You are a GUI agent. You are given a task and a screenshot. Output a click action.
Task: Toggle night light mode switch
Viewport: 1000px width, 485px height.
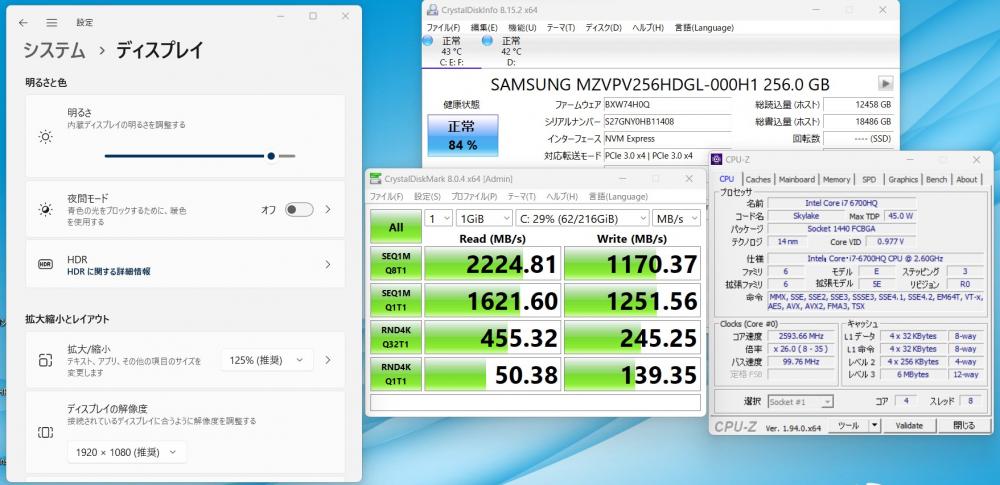(x=299, y=209)
